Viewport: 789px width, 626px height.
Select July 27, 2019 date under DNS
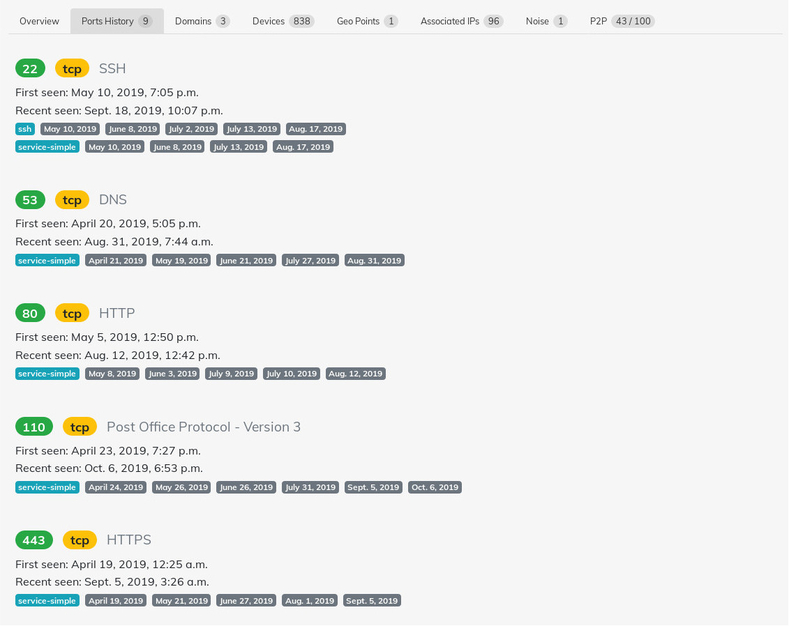coord(310,261)
